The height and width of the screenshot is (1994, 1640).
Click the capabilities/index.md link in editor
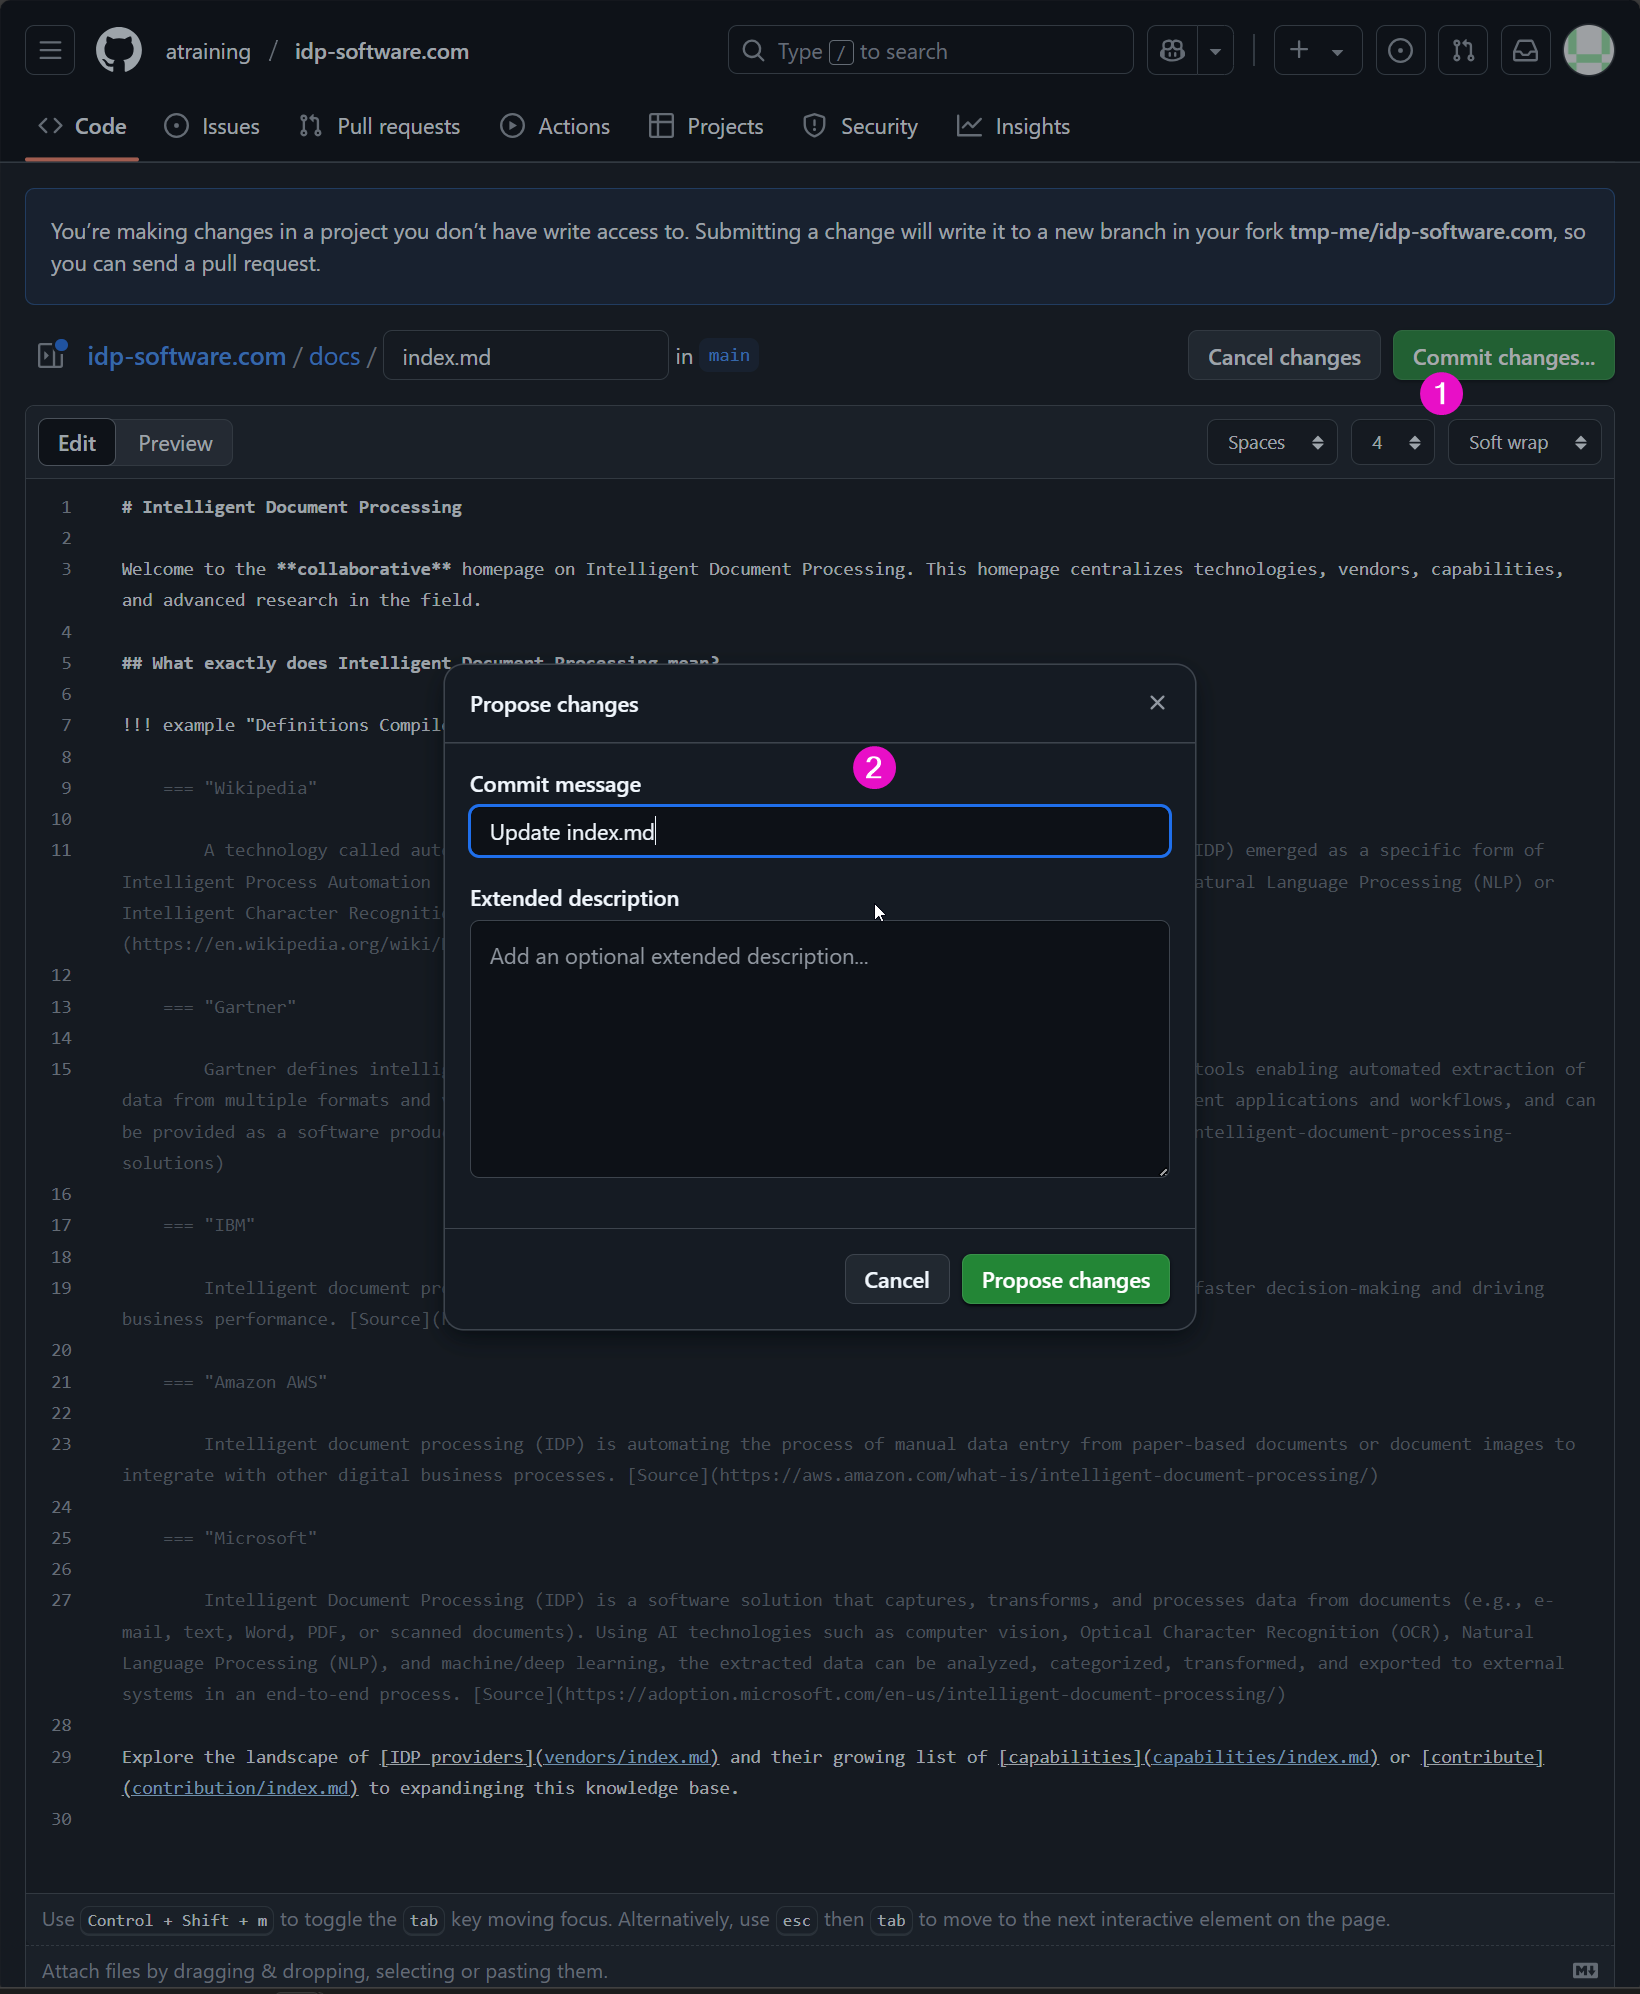pos(1260,1757)
